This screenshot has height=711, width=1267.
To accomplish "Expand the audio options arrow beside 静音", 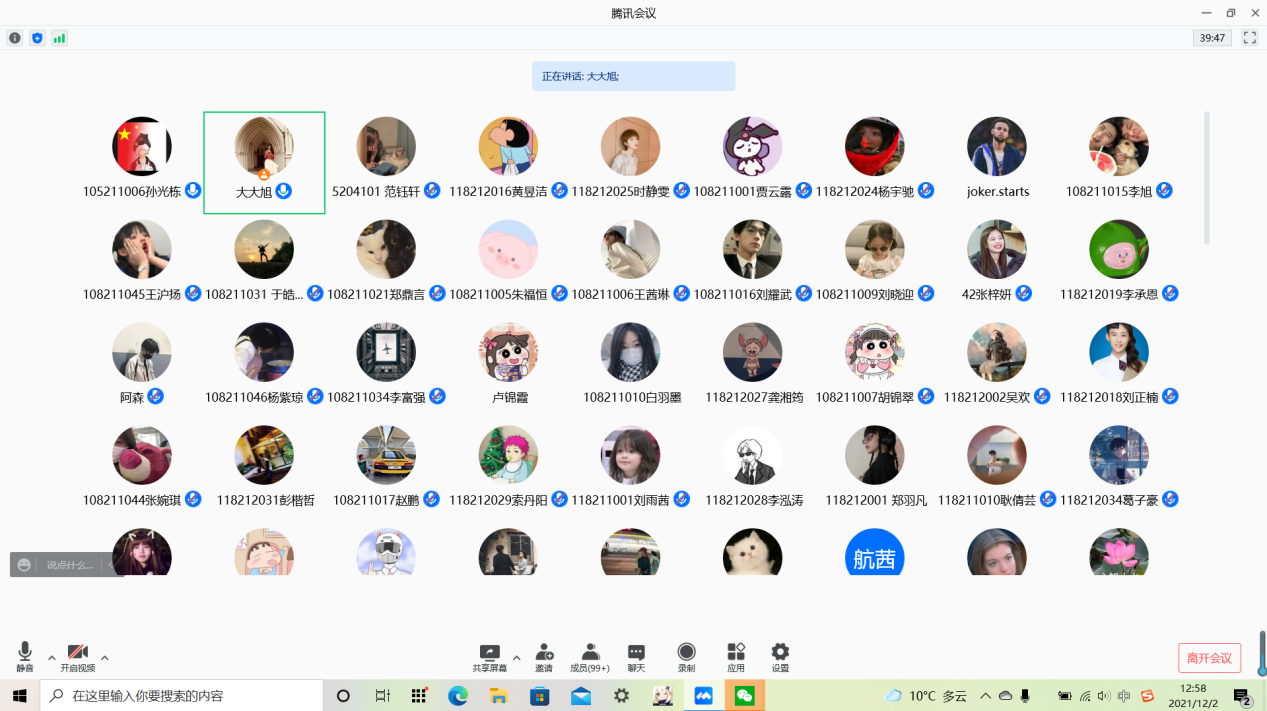I will tap(52, 658).
